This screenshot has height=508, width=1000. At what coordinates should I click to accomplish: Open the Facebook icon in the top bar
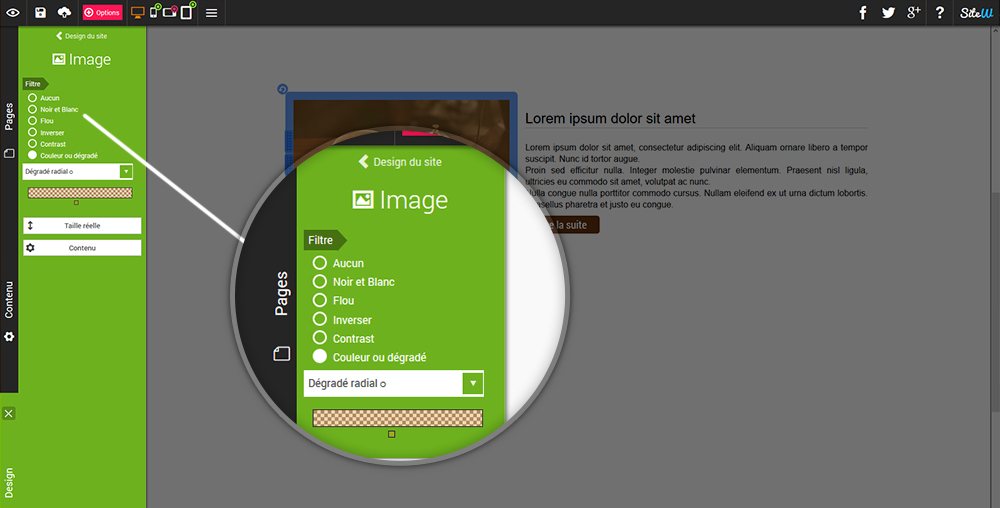click(x=863, y=13)
